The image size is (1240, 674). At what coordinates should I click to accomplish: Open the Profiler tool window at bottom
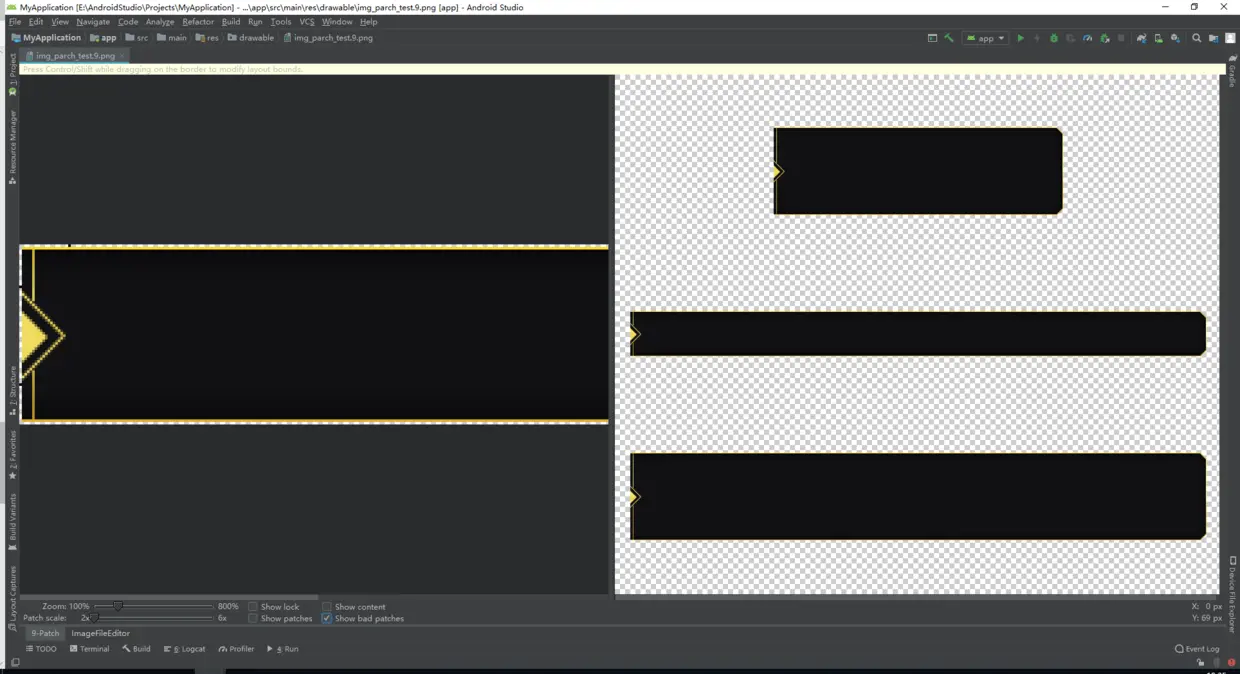pyautogui.click(x=236, y=649)
